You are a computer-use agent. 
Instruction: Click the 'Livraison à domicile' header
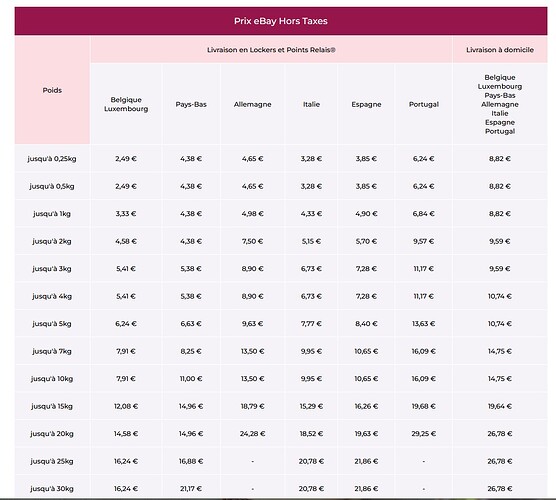tap(500, 50)
